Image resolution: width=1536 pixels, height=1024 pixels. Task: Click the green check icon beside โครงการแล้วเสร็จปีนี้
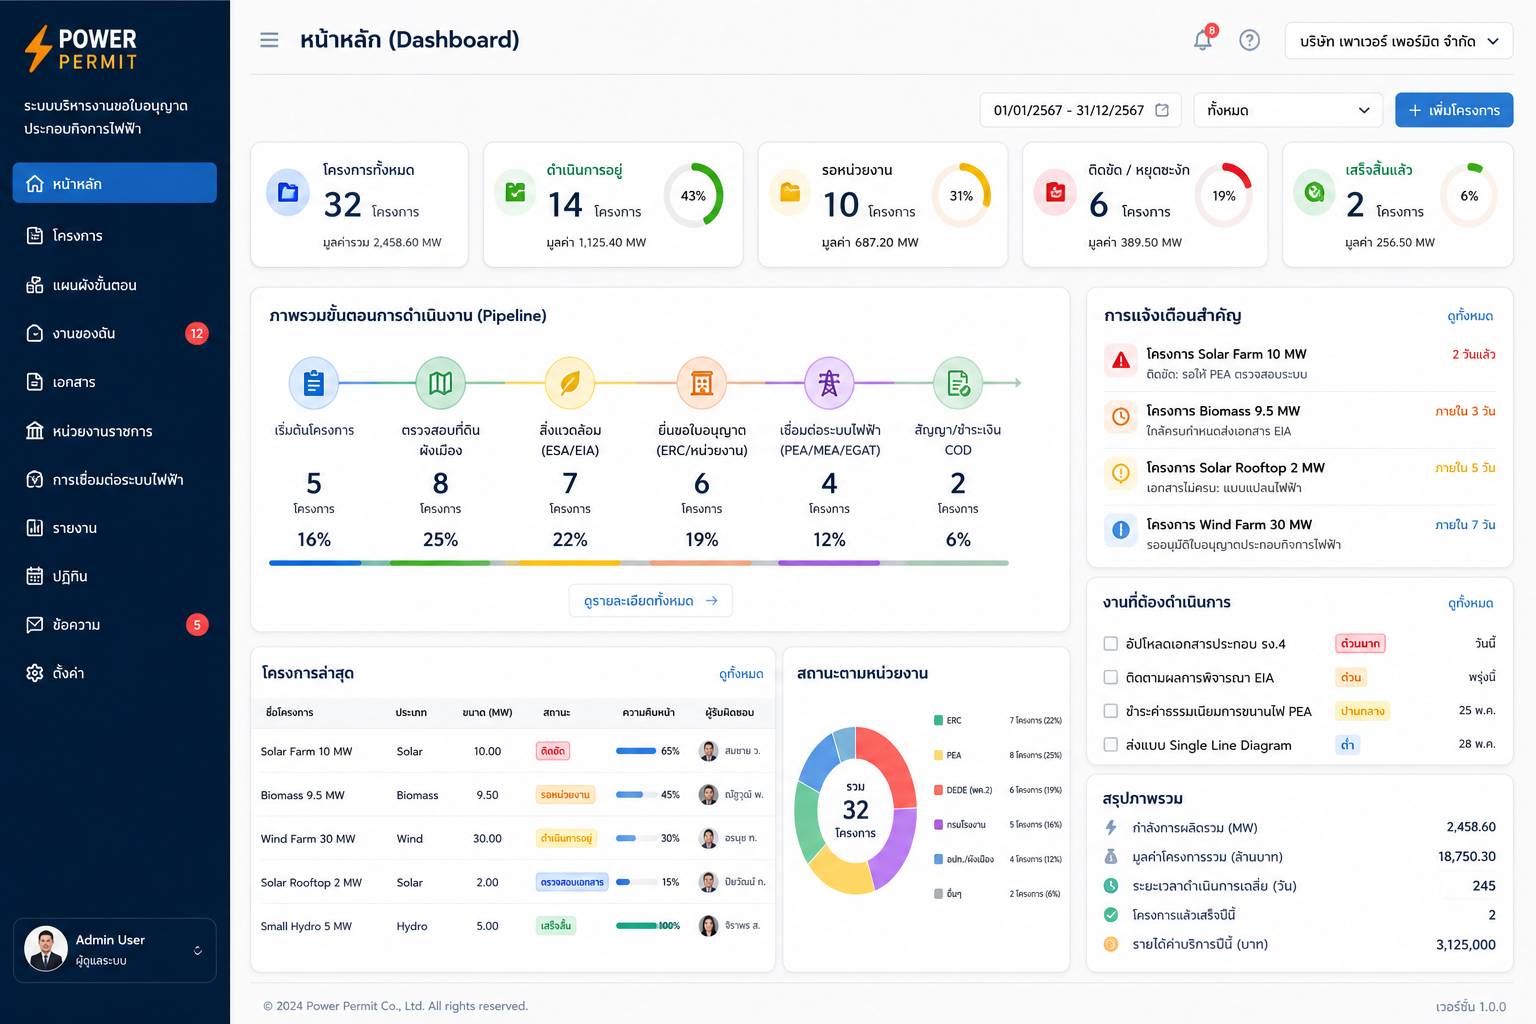1110,914
